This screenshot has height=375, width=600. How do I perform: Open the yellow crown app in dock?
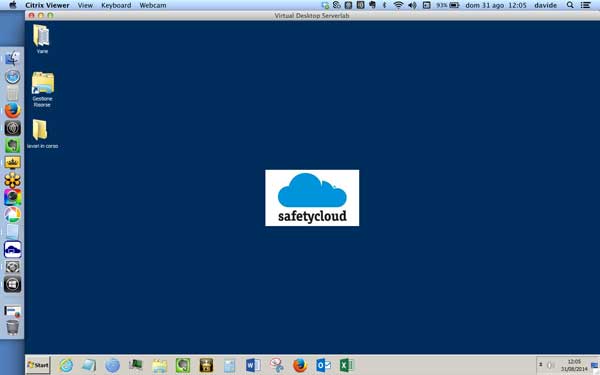click(12, 163)
